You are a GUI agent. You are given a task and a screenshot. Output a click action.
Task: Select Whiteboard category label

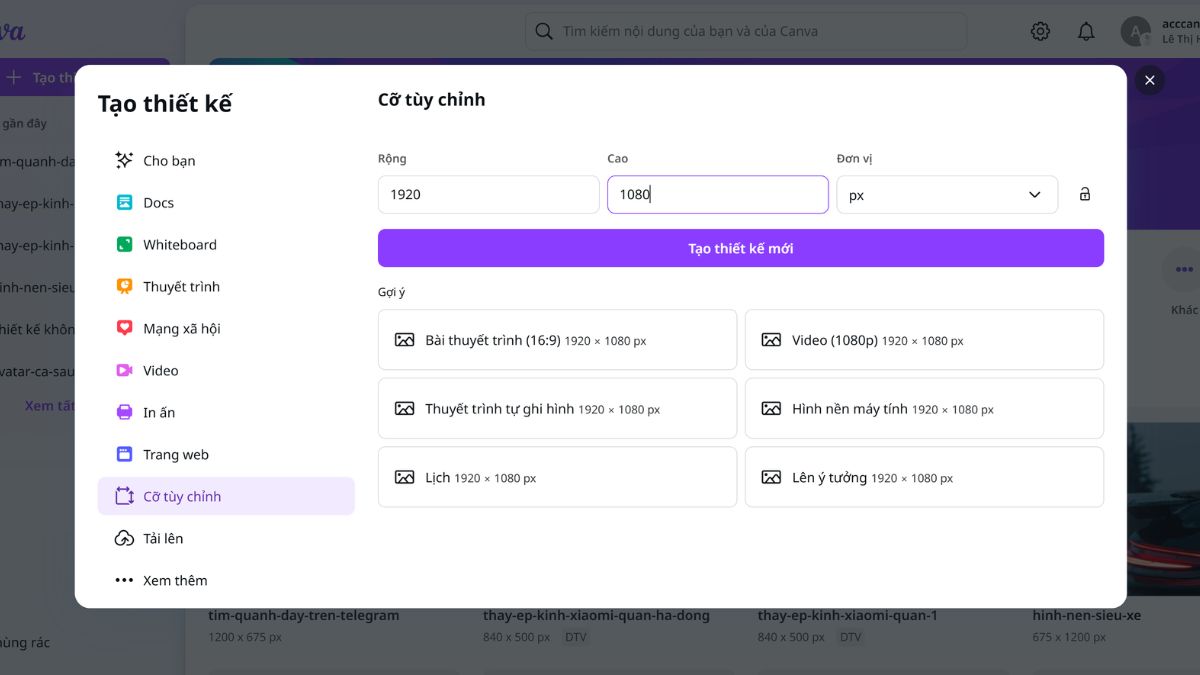(x=180, y=244)
